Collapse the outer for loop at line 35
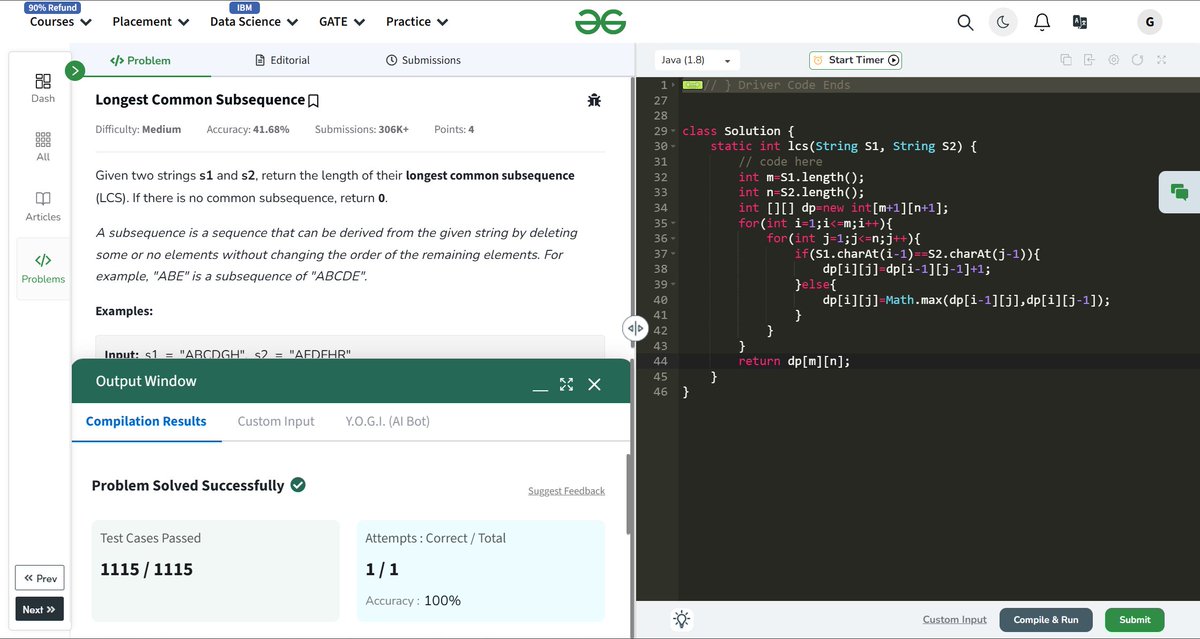The width and height of the screenshot is (1200, 639). [x=674, y=223]
